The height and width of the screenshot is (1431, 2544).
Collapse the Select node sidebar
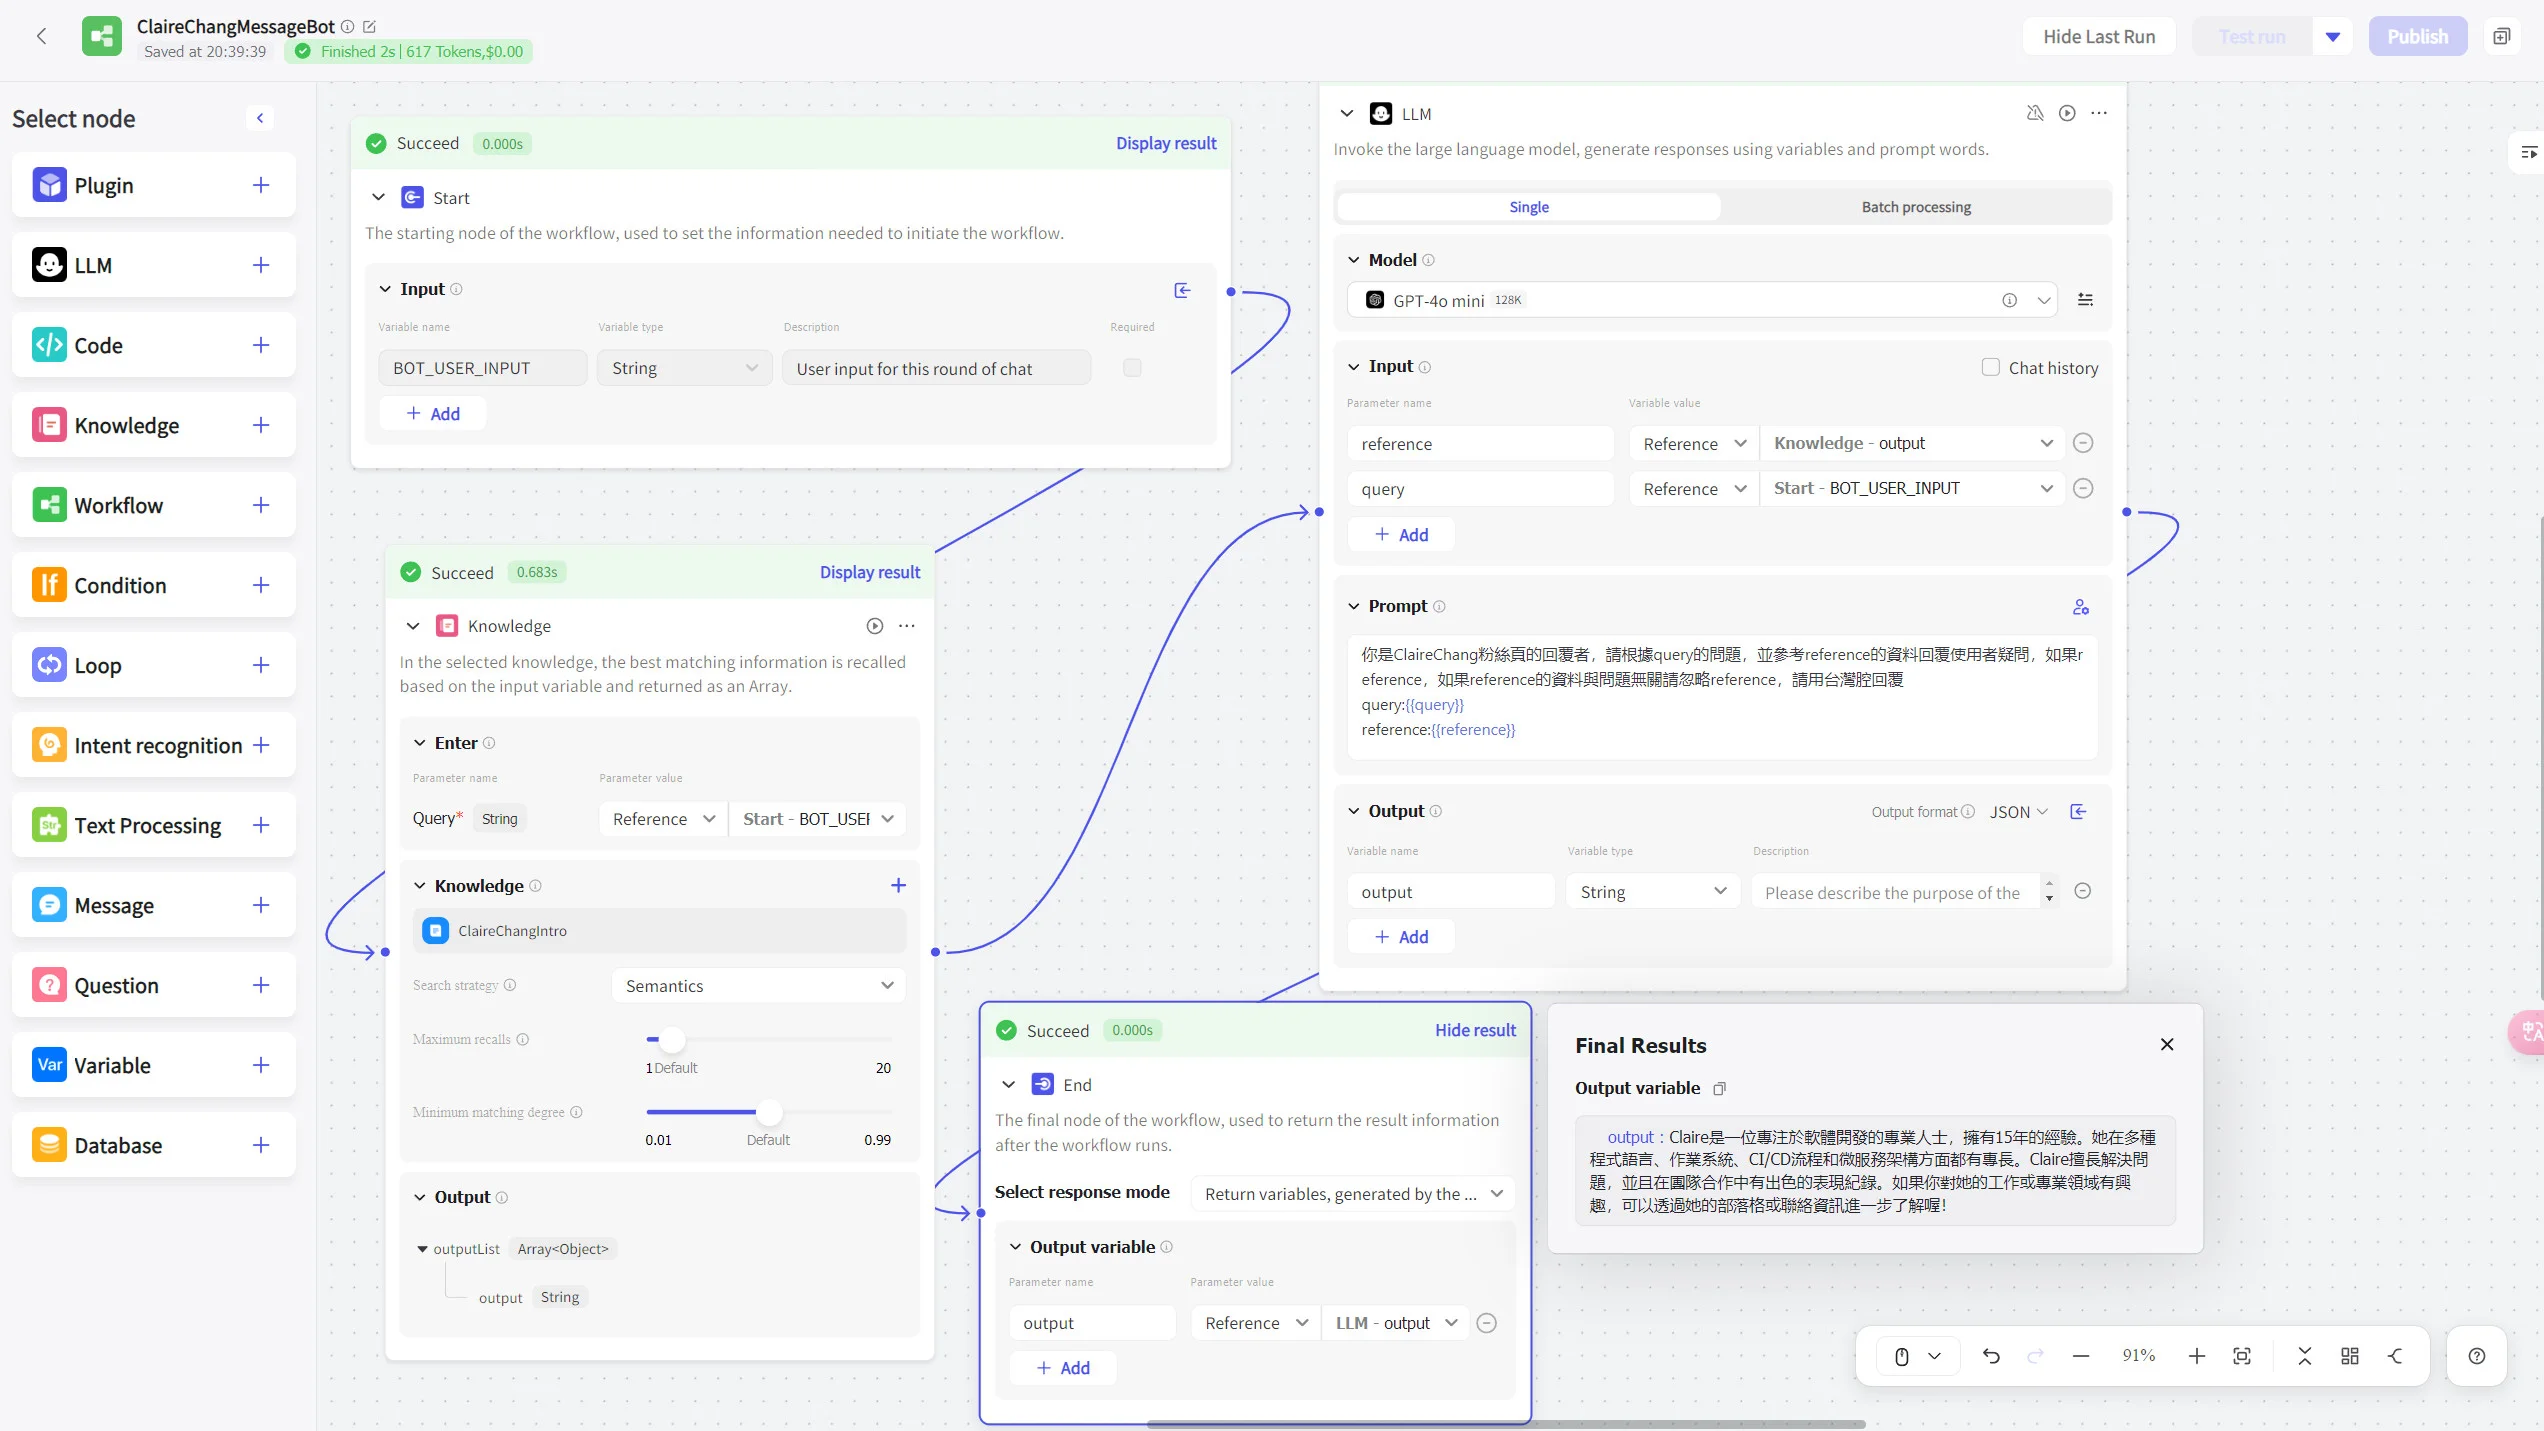[x=260, y=118]
